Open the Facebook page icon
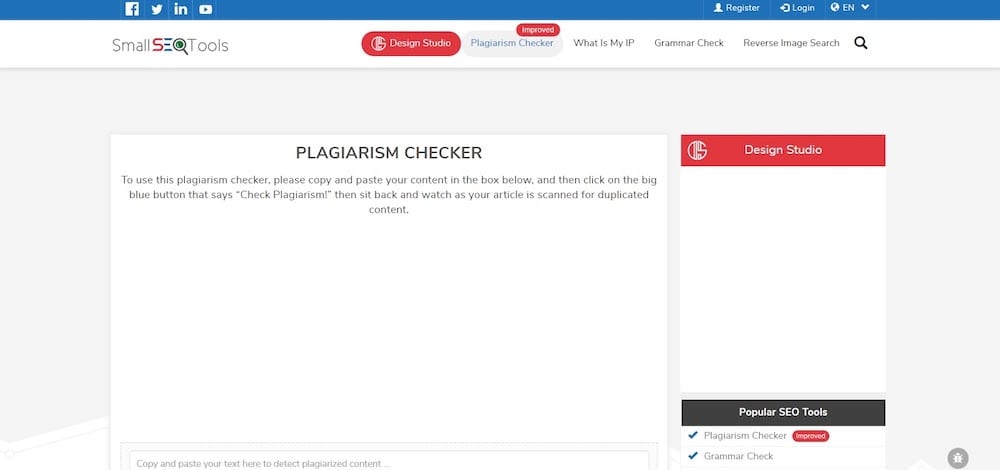Viewport: 1000px width, 470px height. pos(132,9)
